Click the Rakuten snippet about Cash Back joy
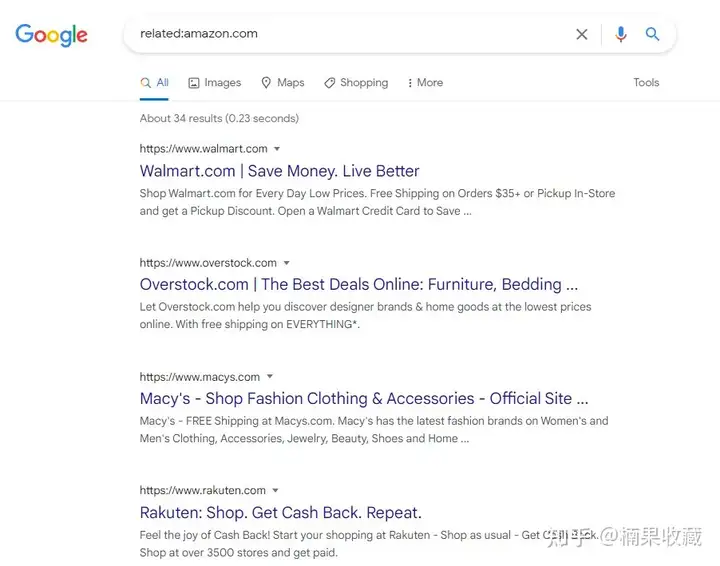Image resolution: width=720 pixels, height=566 pixels. coord(367,544)
